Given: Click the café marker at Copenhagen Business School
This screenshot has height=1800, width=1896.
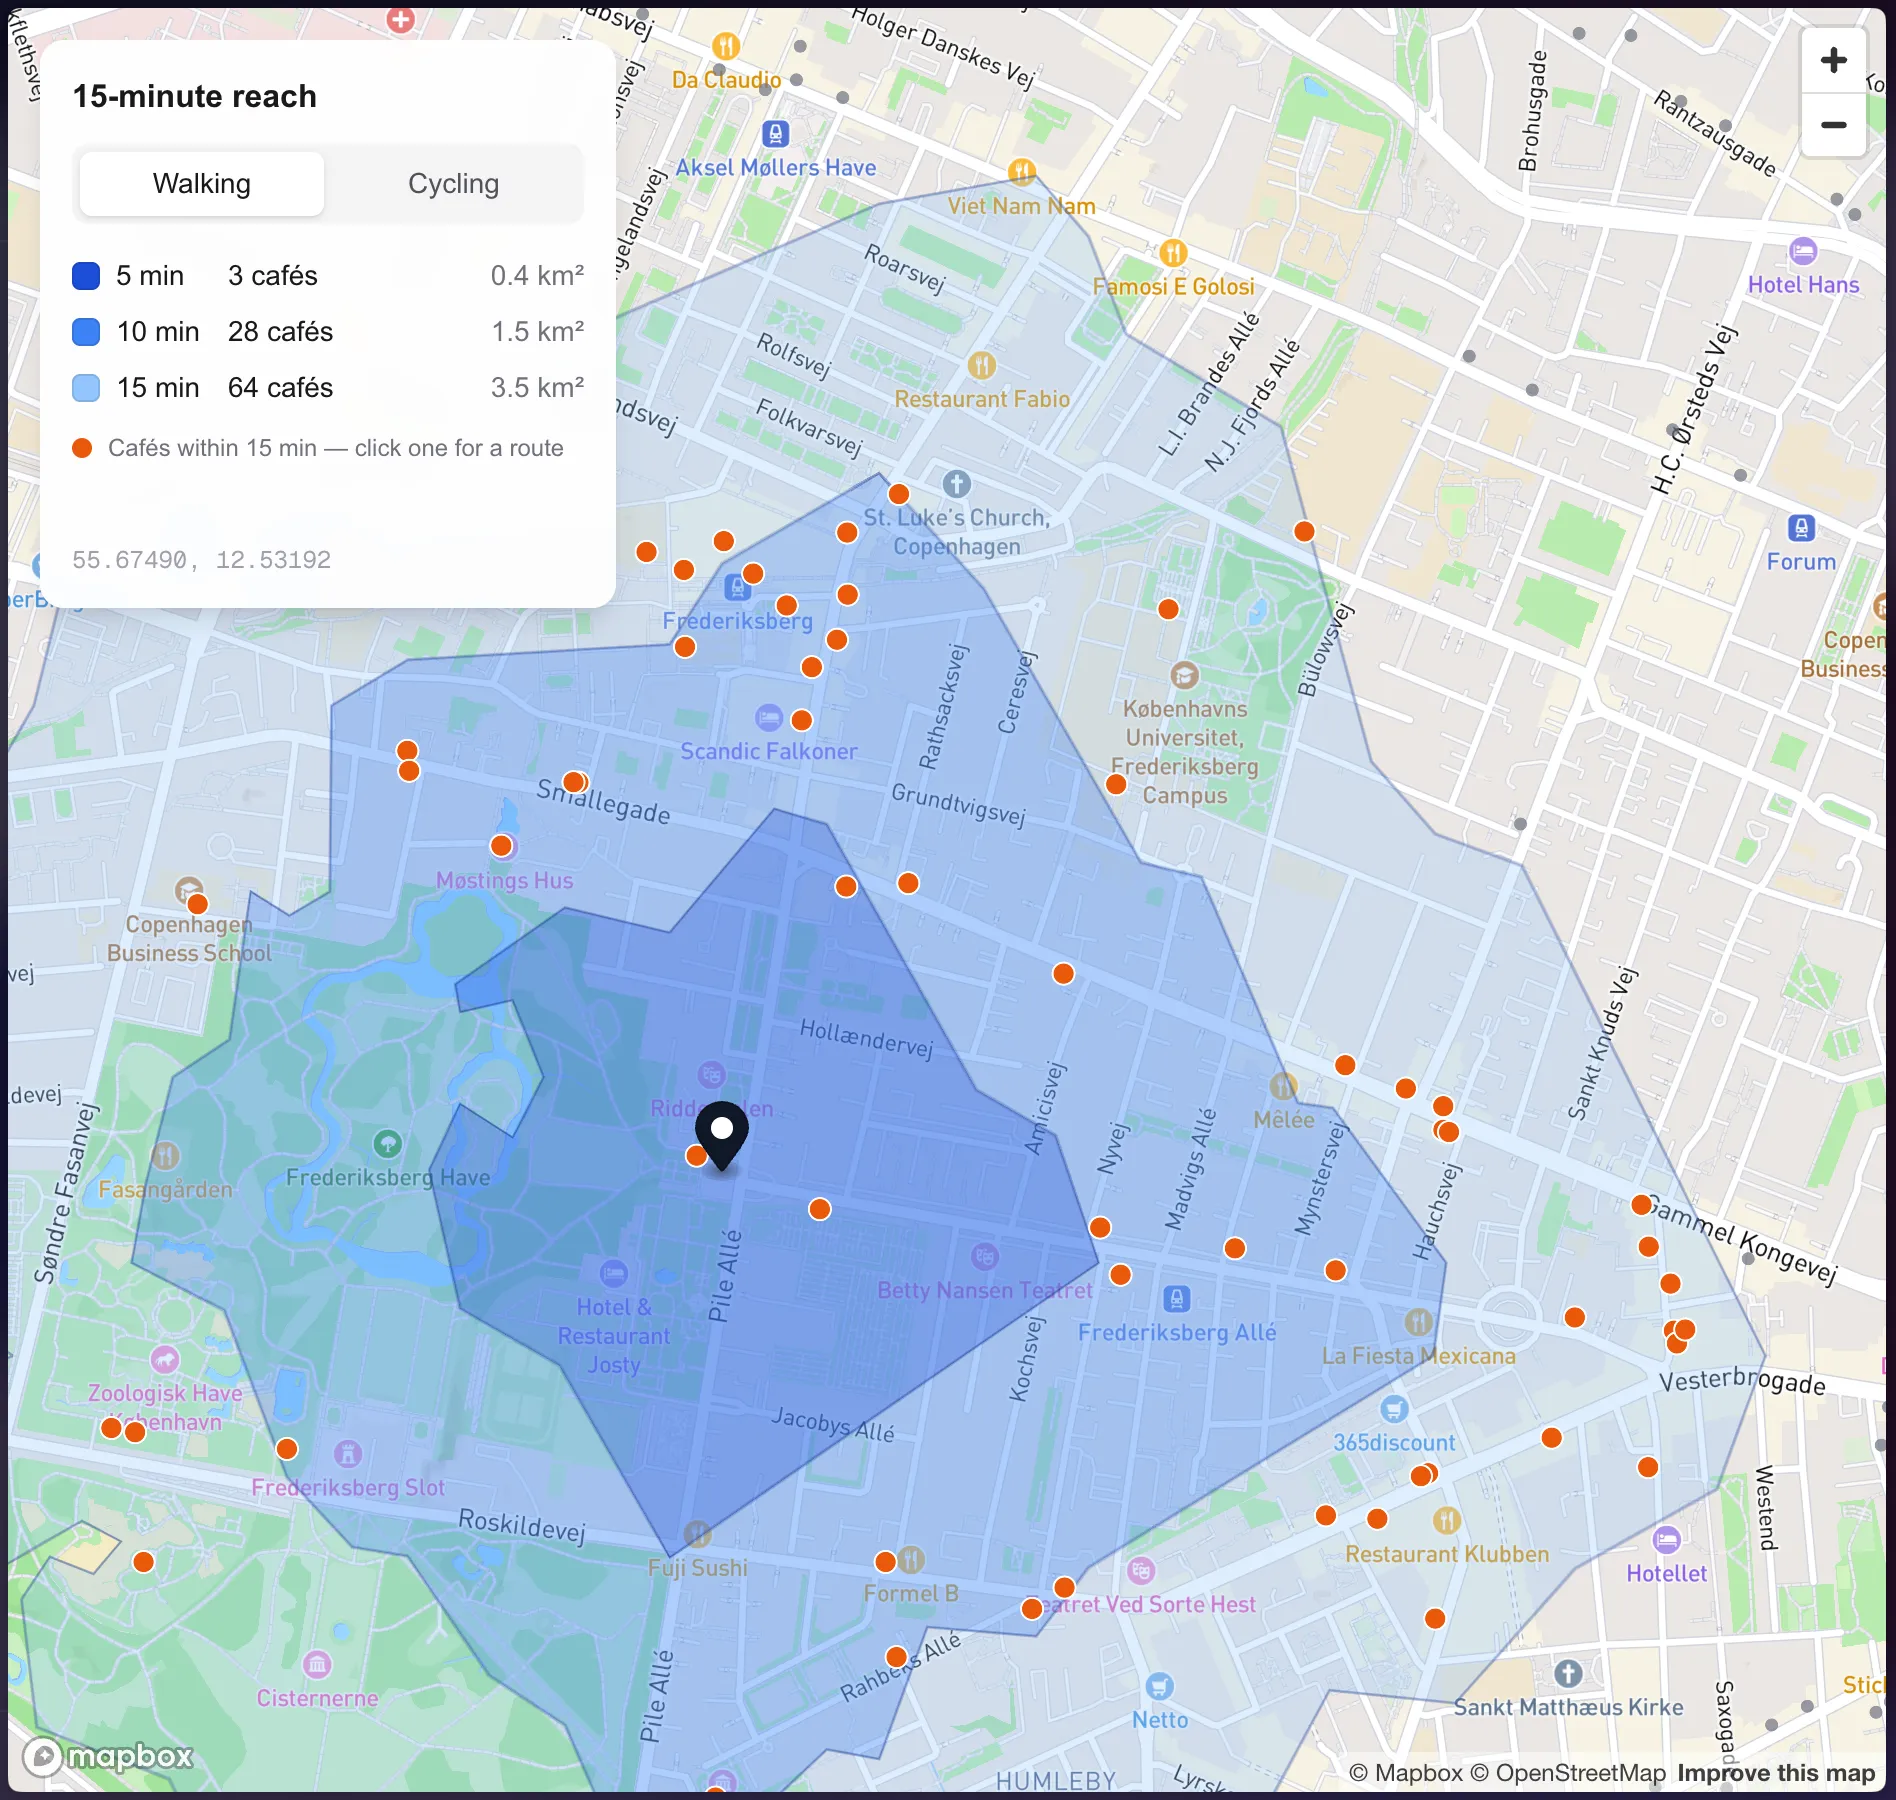Looking at the screenshot, I should pyautogui.click(x=198, y=904).
